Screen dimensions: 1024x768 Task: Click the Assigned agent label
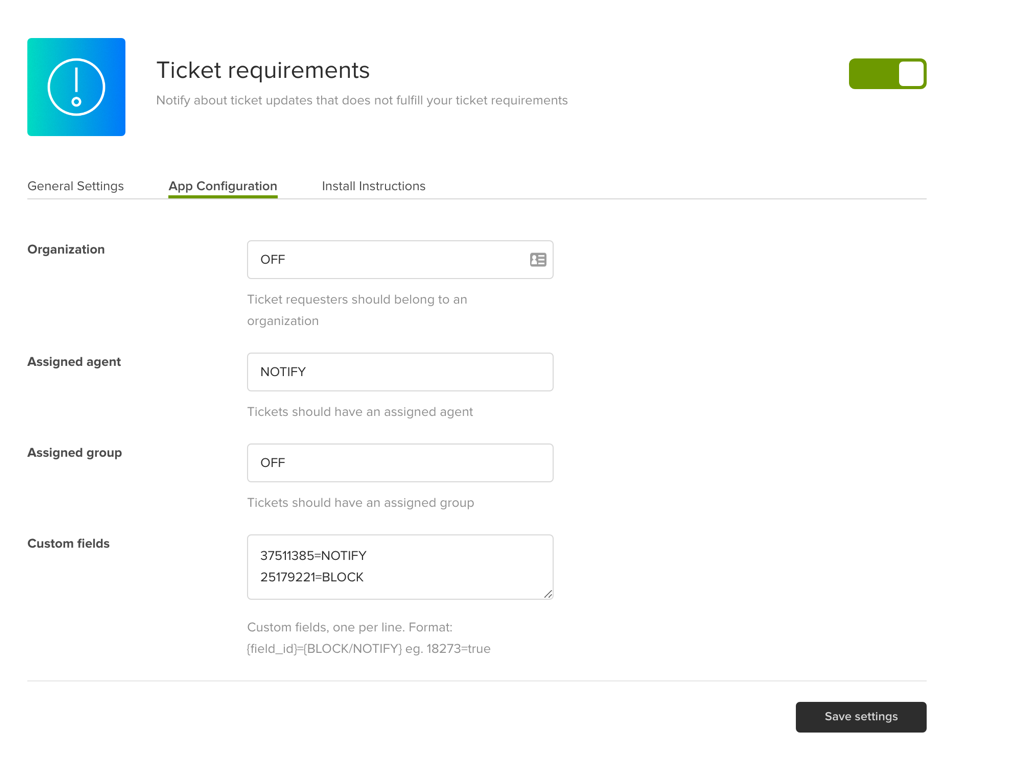(74, 362)
